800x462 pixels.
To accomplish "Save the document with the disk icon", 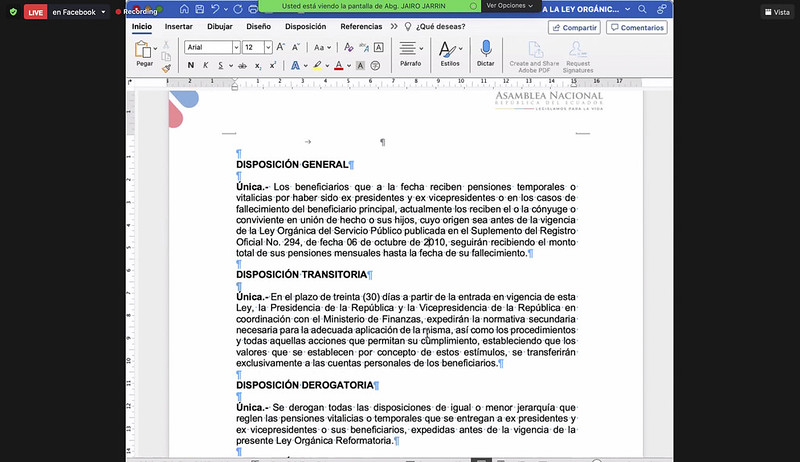I will click(199, 9).
